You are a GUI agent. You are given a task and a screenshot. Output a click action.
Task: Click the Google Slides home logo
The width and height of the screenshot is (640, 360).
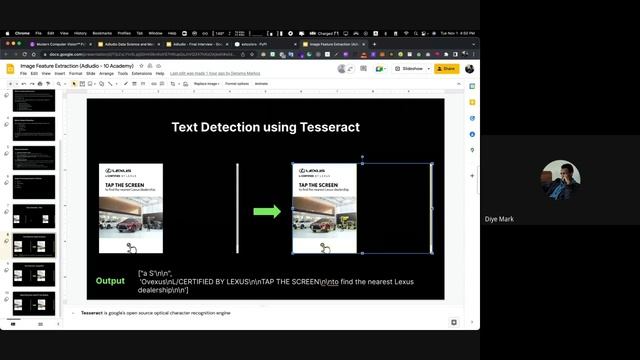(11, 69)
